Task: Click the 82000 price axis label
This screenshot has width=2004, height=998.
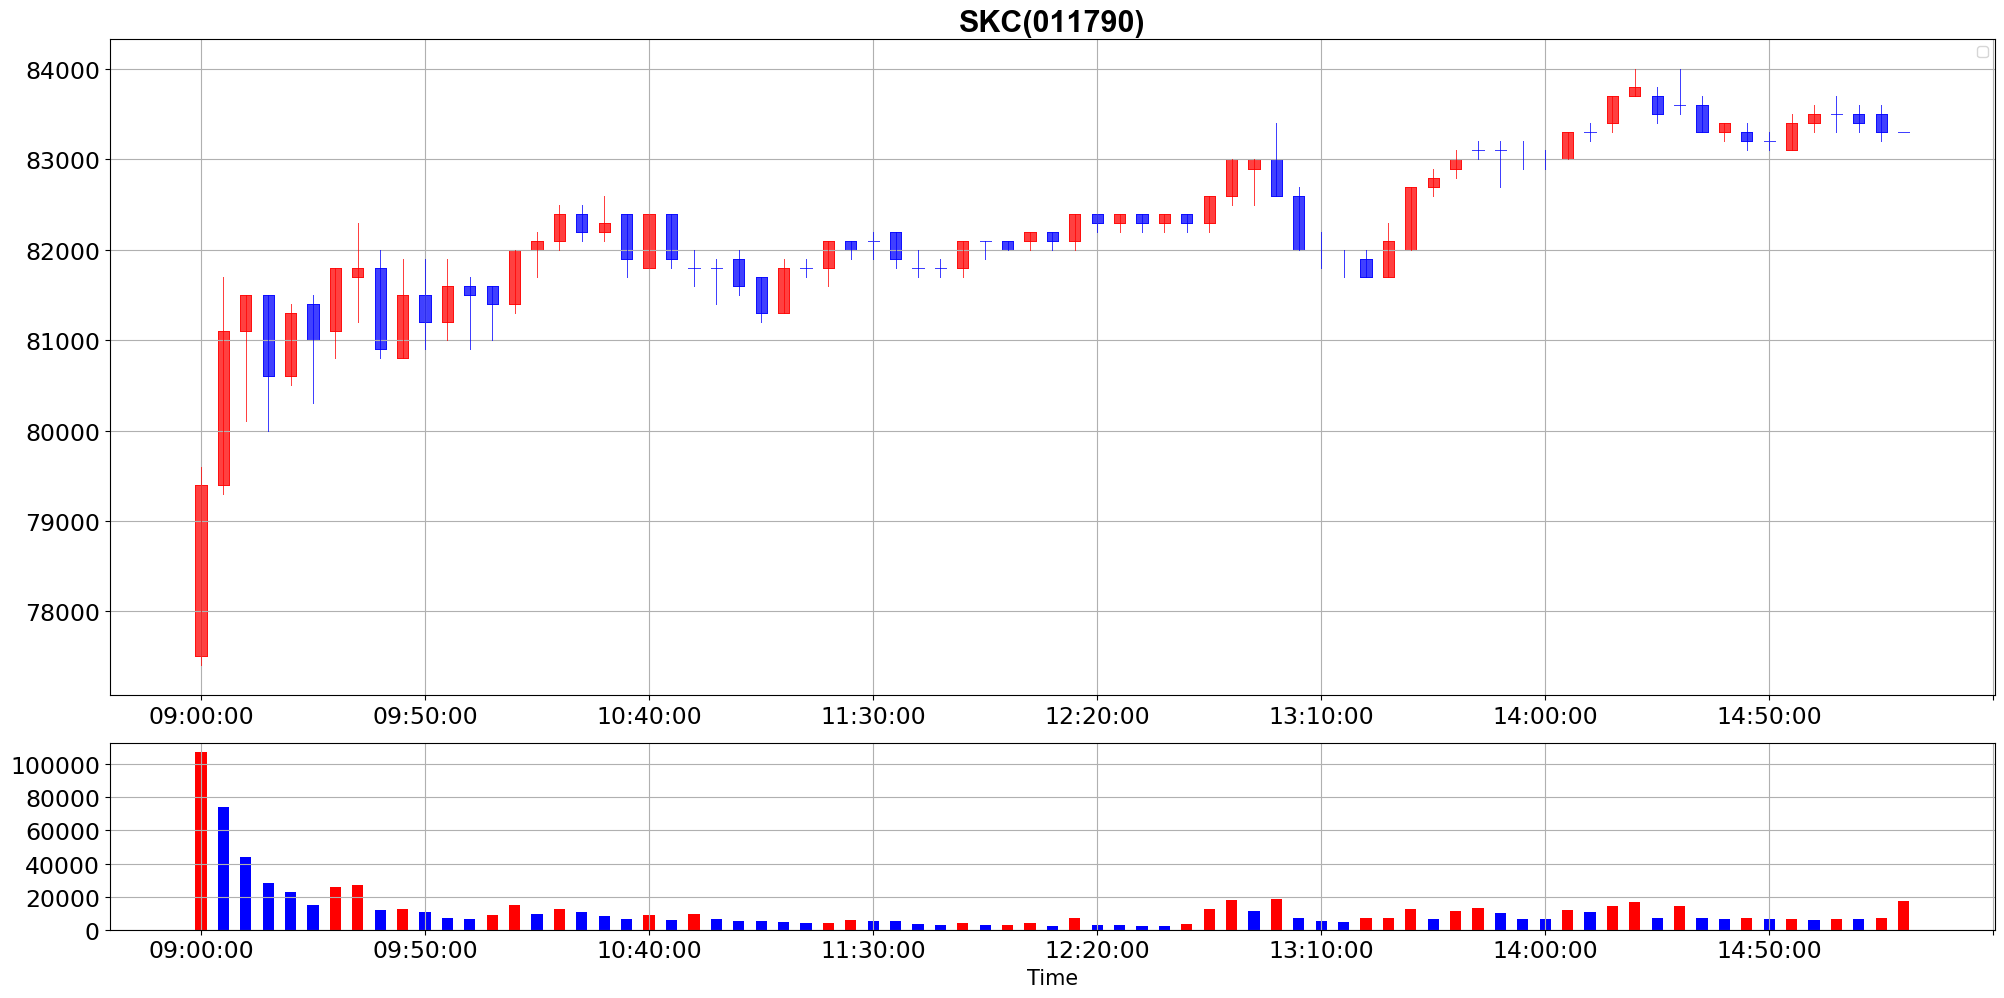Action: point(64,251)
